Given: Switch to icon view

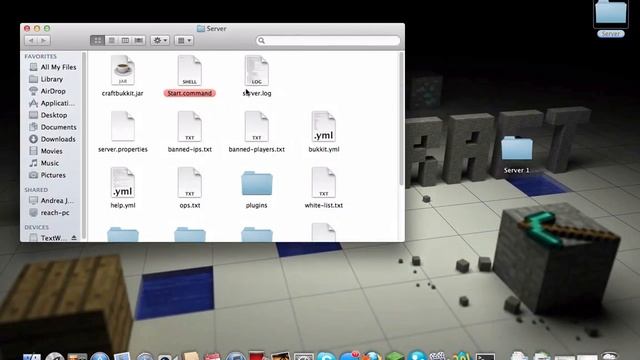Looking at the screenshot, I should 97,40.
